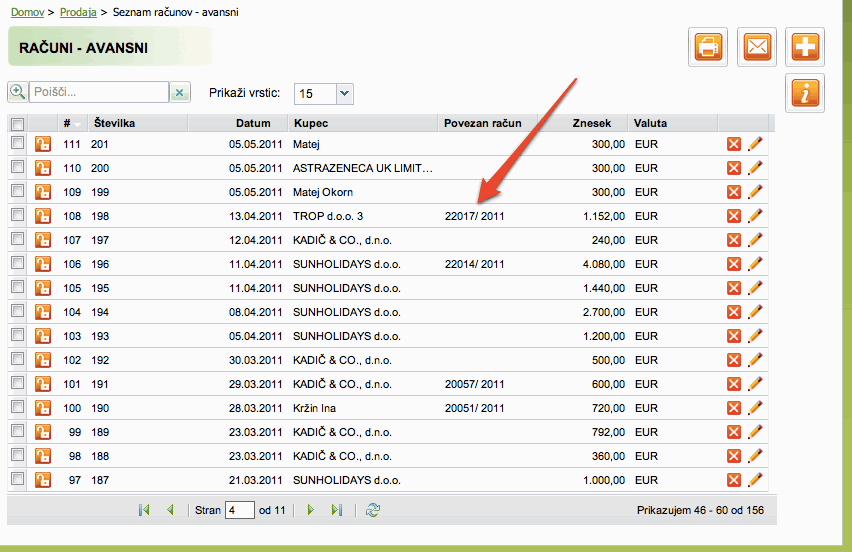Open linked invoice 22014/ 2011

point(474,264)
